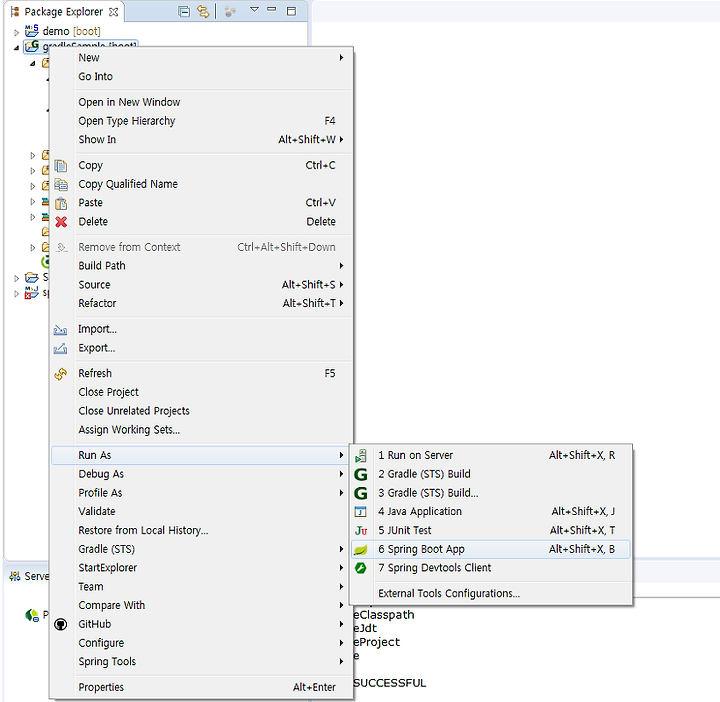The width and height of the screenshot is (720, 702).
Task: Expand the demo [boot] project
Action: (x=16, y=32)
